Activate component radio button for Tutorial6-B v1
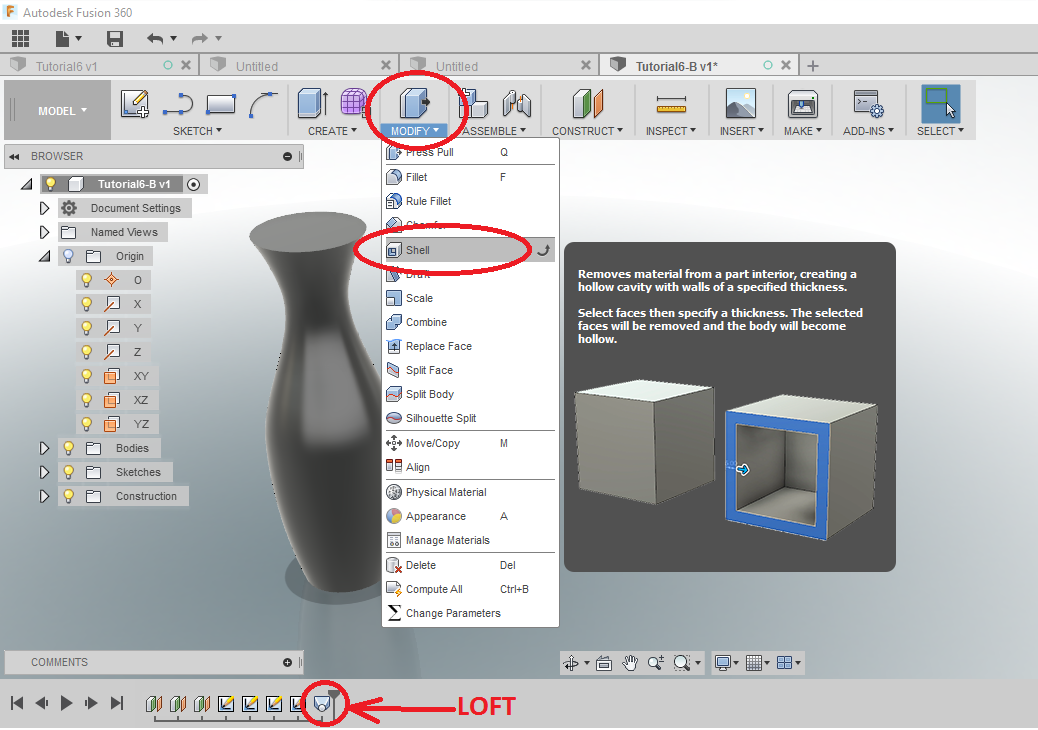The height and width of the screenshot is (730, 1038). (193, 185)
